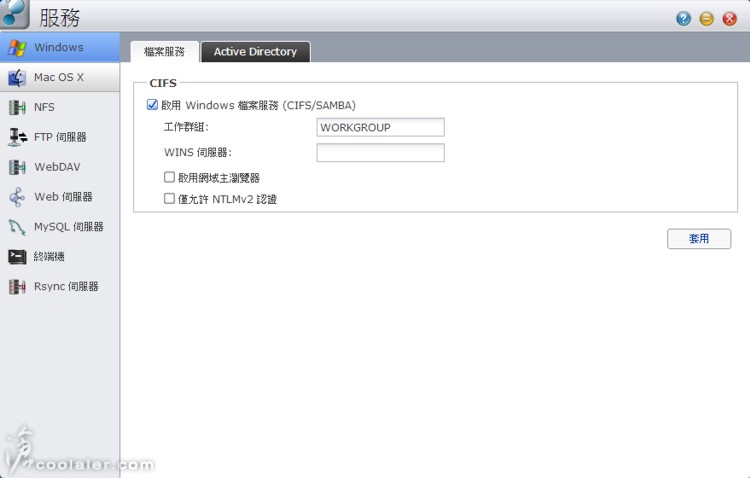Screen dimensions: 750x478
Task: Select NFS label in sidebar
Action: [44, 107]
